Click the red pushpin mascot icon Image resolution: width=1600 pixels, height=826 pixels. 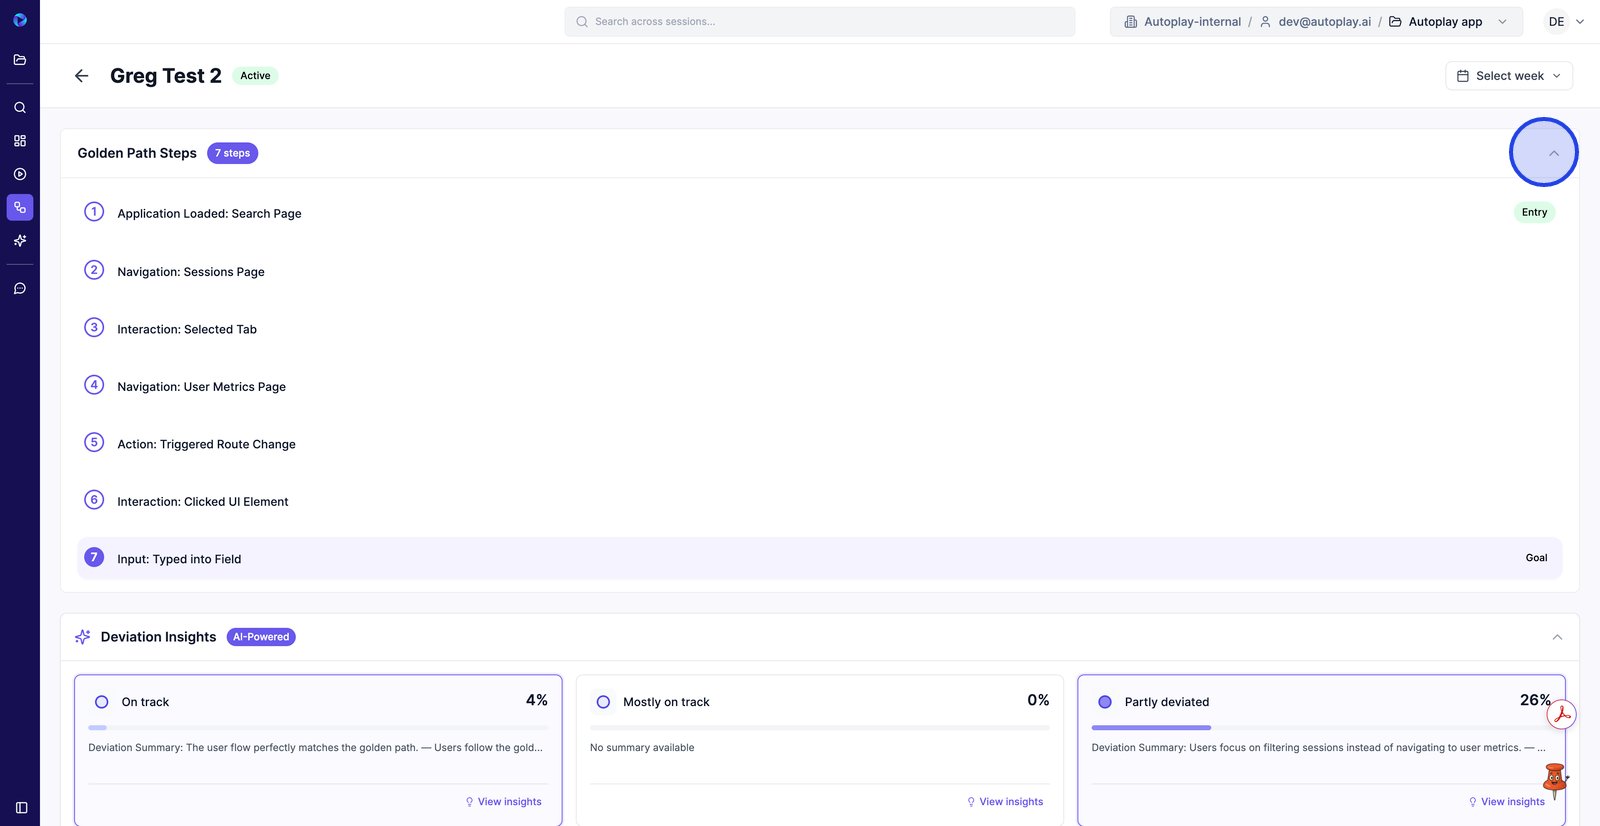pos(1555,782)
